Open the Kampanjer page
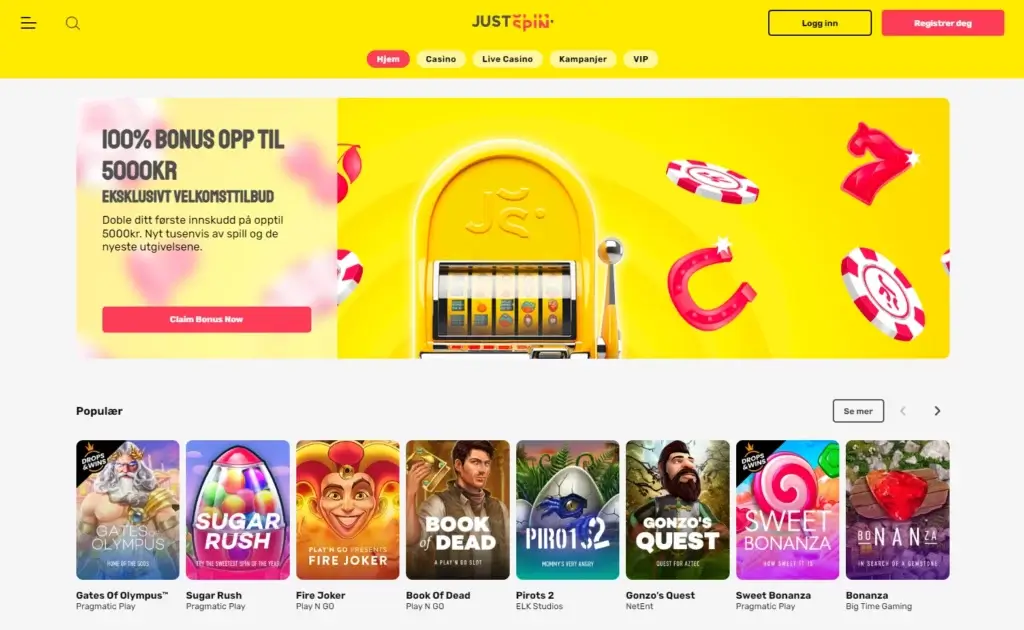This screenshot has height=630, width=1024. [x=583, y=59]
